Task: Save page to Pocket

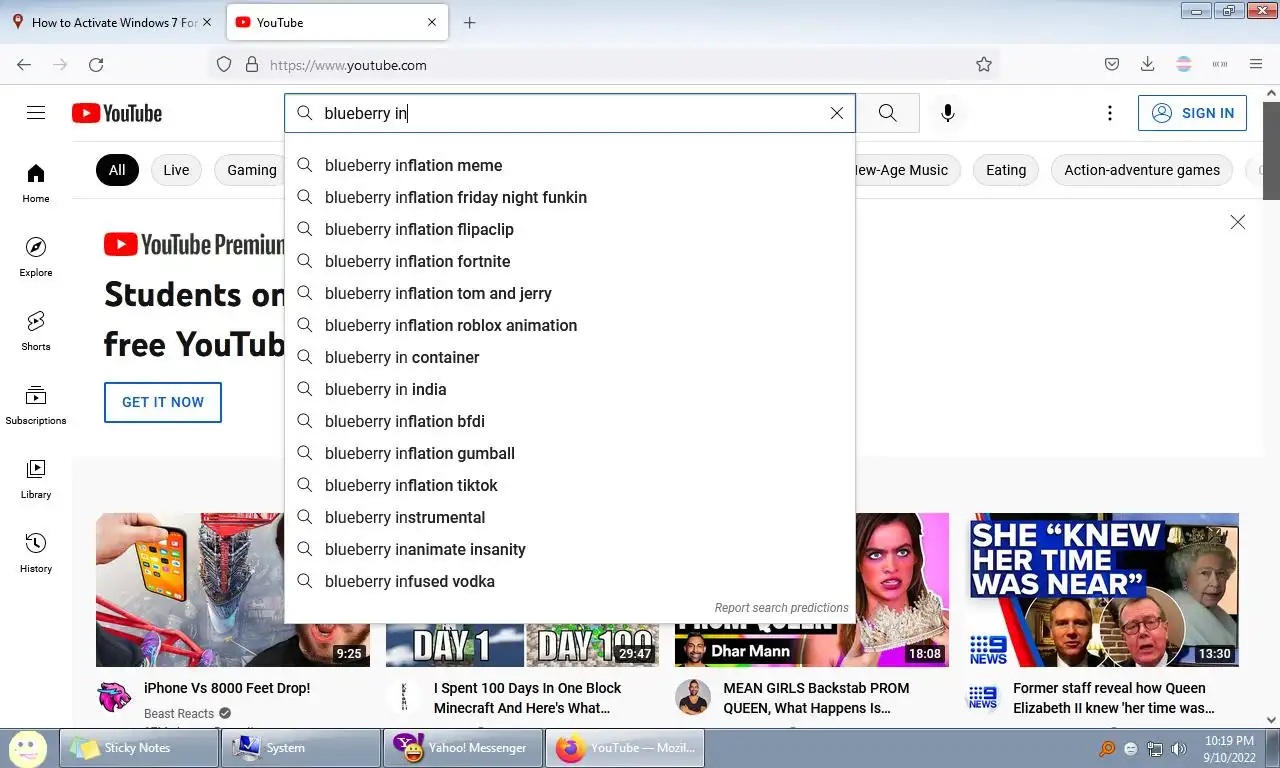Action: (x=1111, y=65)
